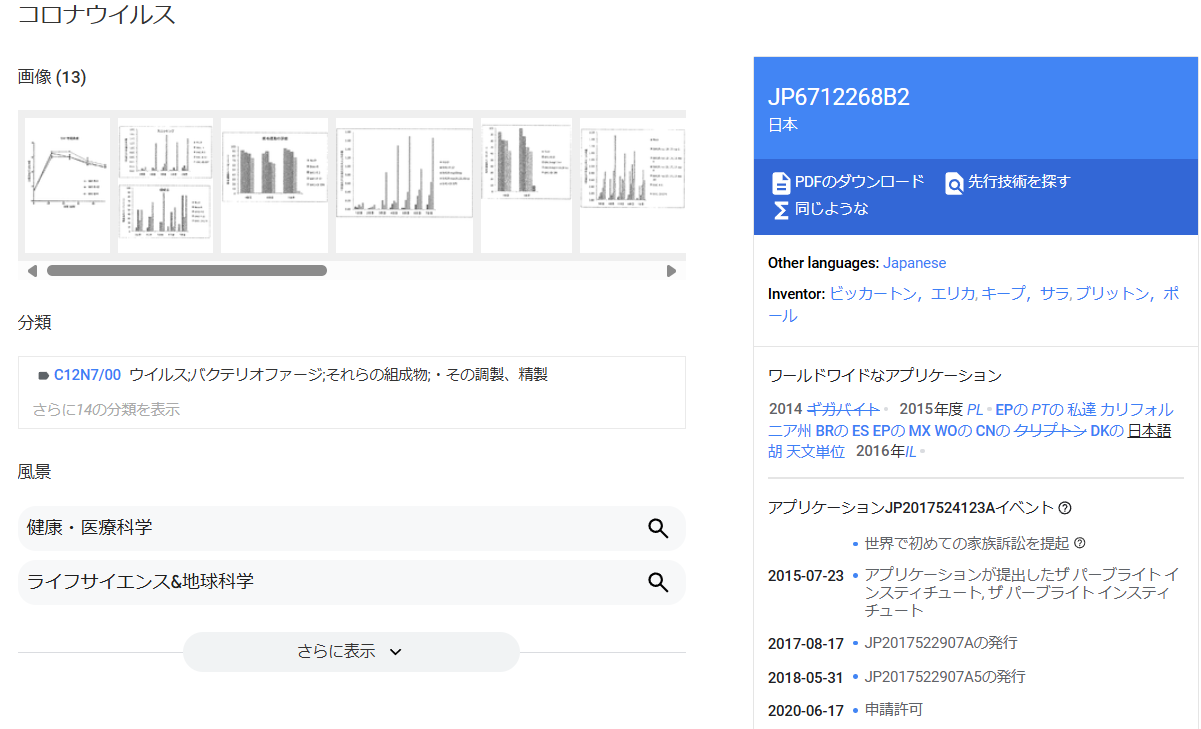The width and height of the screenshot is (1201, 729).
Task: Open the first line-graph image thumbnail
Action: 67,186
